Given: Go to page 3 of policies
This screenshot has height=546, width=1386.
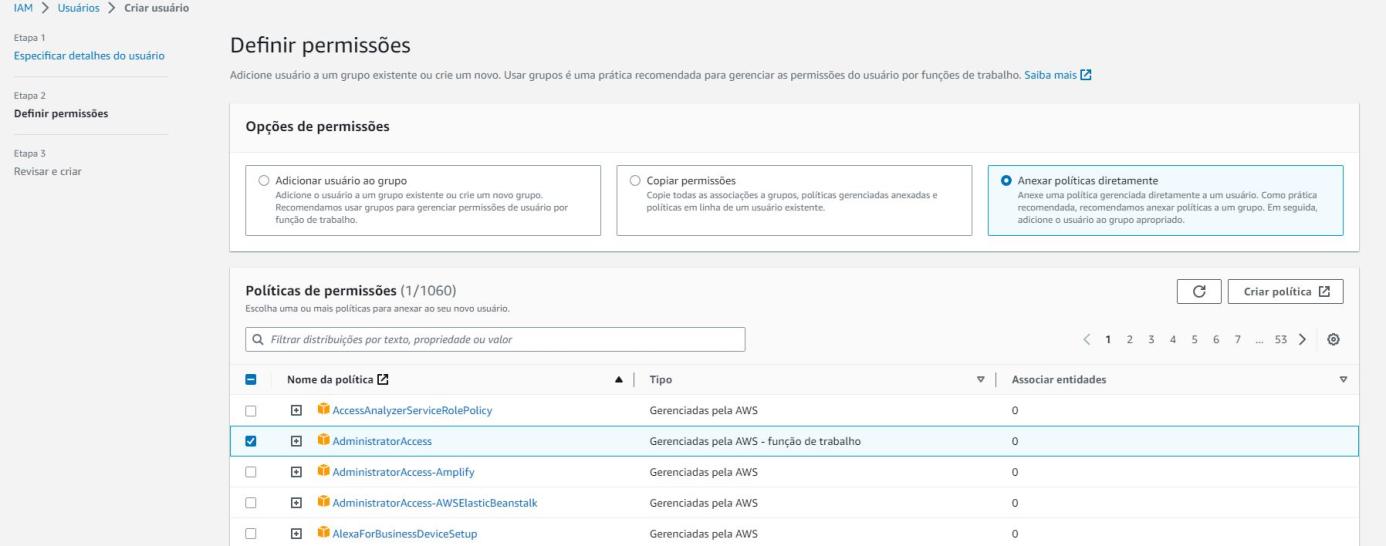Looking at the screenshot, I should coord(1152,340).
